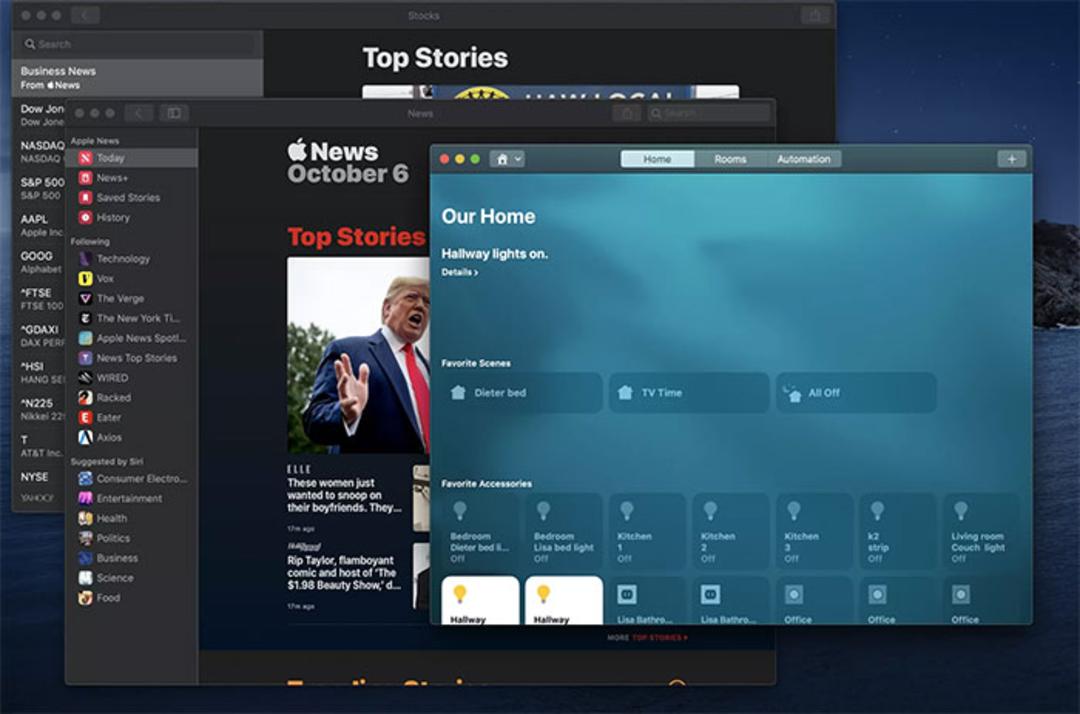Click the Stocks share icon
This screenshot has height=714, width=1080.
(814, 15)
